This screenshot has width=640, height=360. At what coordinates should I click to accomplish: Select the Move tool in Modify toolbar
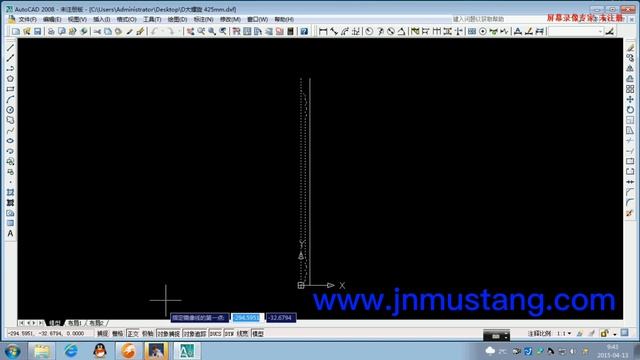[630, 100]
